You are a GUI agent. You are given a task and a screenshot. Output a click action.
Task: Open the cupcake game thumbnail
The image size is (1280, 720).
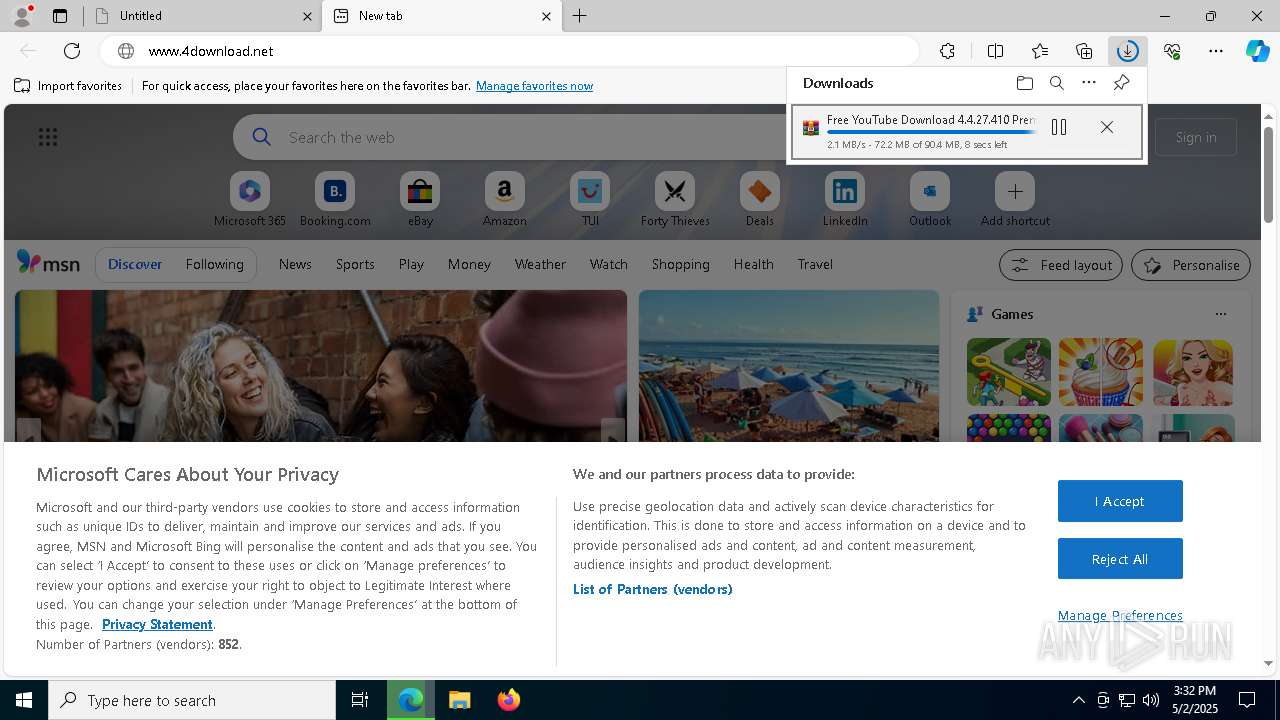(x=1101, y=372)
